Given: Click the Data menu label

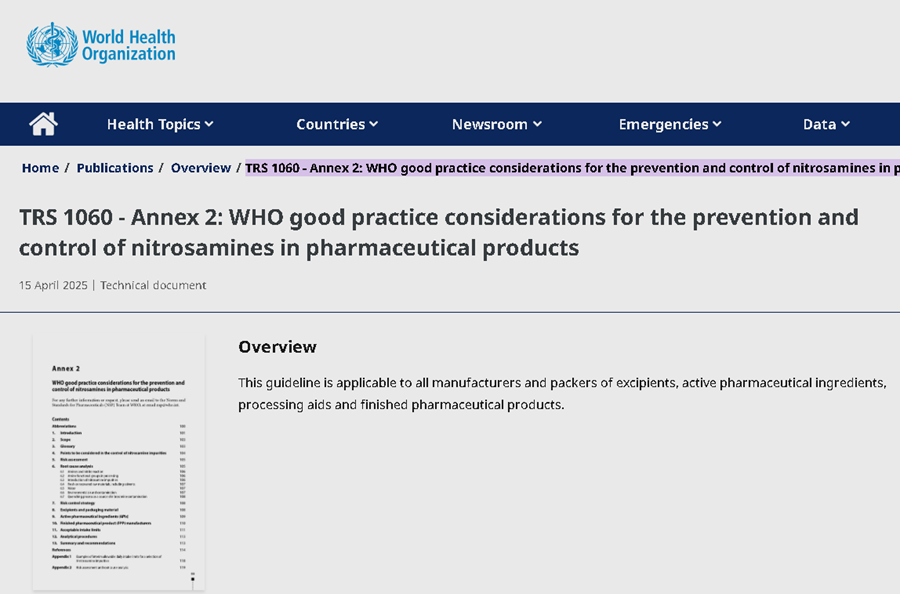Looking at the screenshot, I should (x=819, y=124).
